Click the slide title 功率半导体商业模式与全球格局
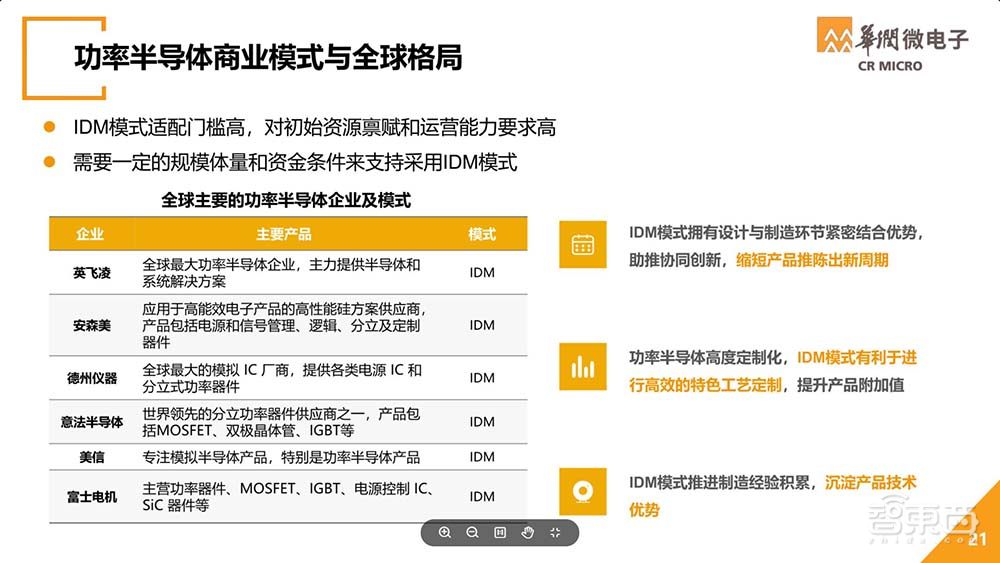The image size is (1000, 563). [268, 57]
